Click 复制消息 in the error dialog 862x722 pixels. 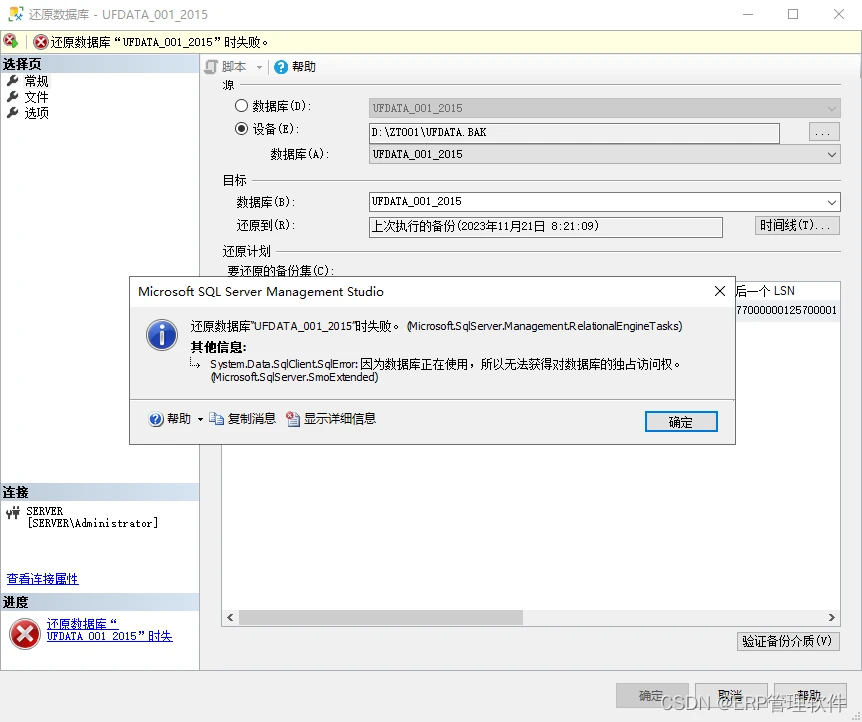coord(252,419)
